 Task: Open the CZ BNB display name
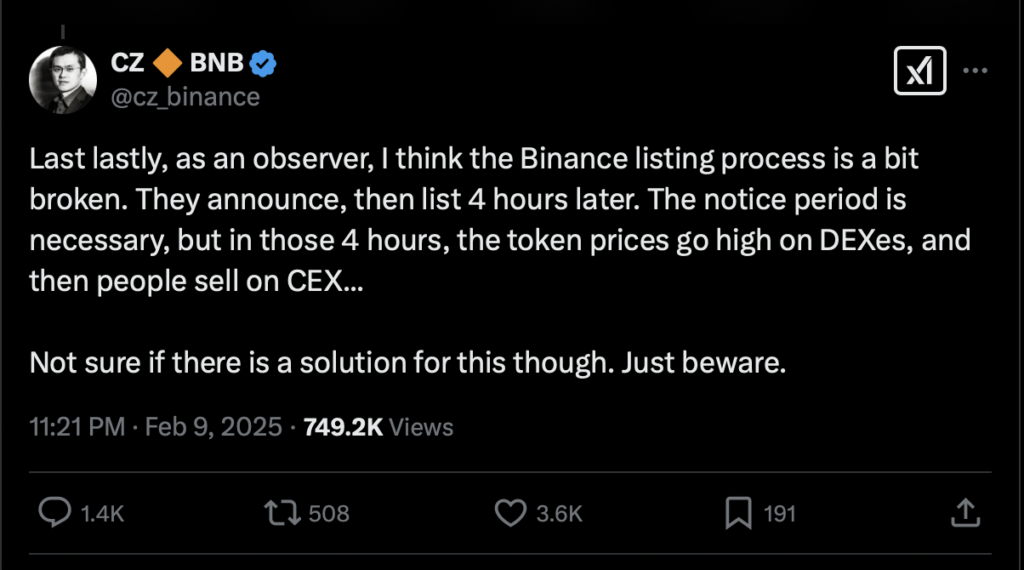point(177,63)
